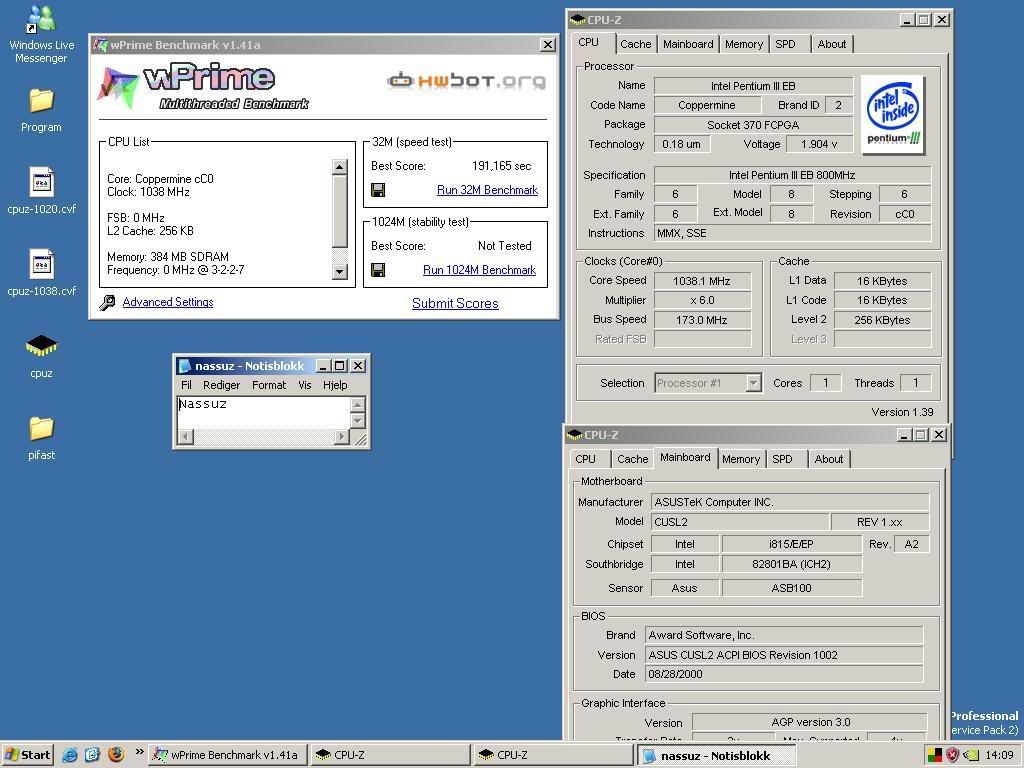Click the colored squares tray icon
This screenshot has width=1024, height=768.
(x=935, y=755)
